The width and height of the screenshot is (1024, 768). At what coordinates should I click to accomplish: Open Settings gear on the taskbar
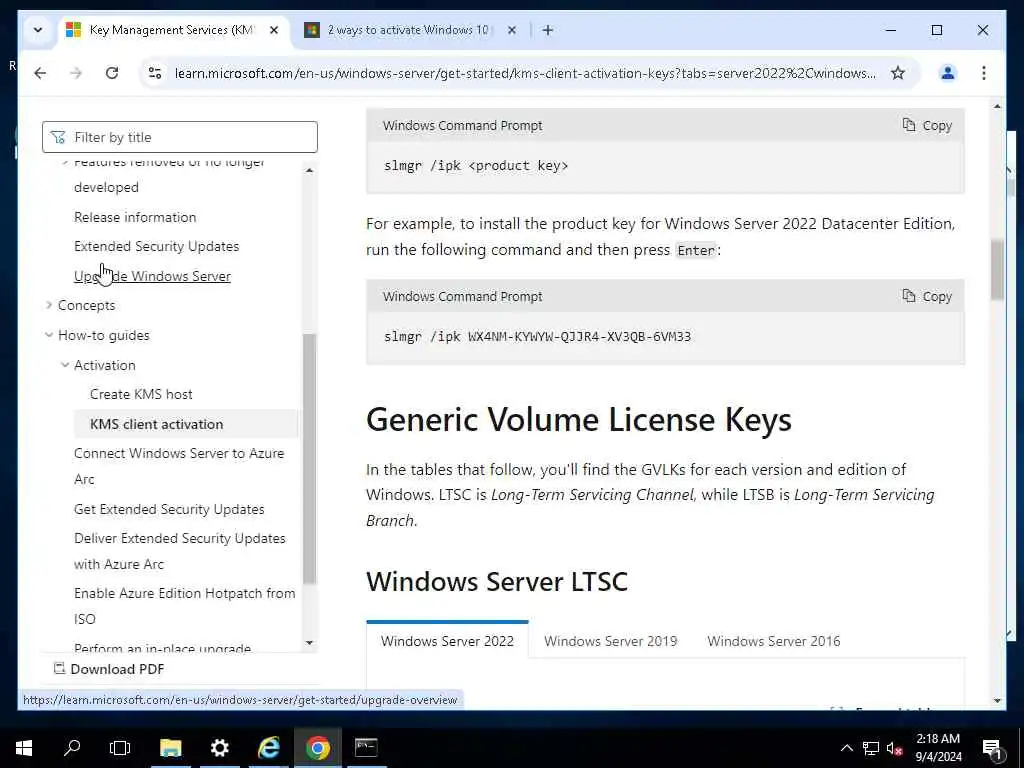coord(219,748)
